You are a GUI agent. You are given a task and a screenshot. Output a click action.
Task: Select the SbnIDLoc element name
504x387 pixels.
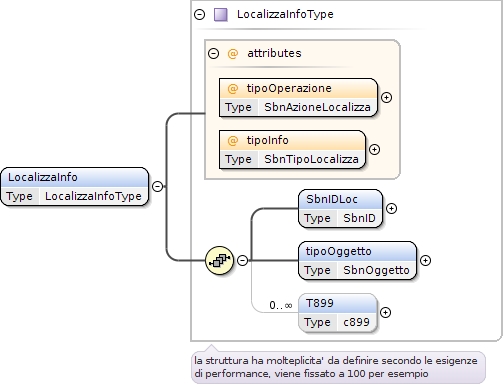click(332, 199)
